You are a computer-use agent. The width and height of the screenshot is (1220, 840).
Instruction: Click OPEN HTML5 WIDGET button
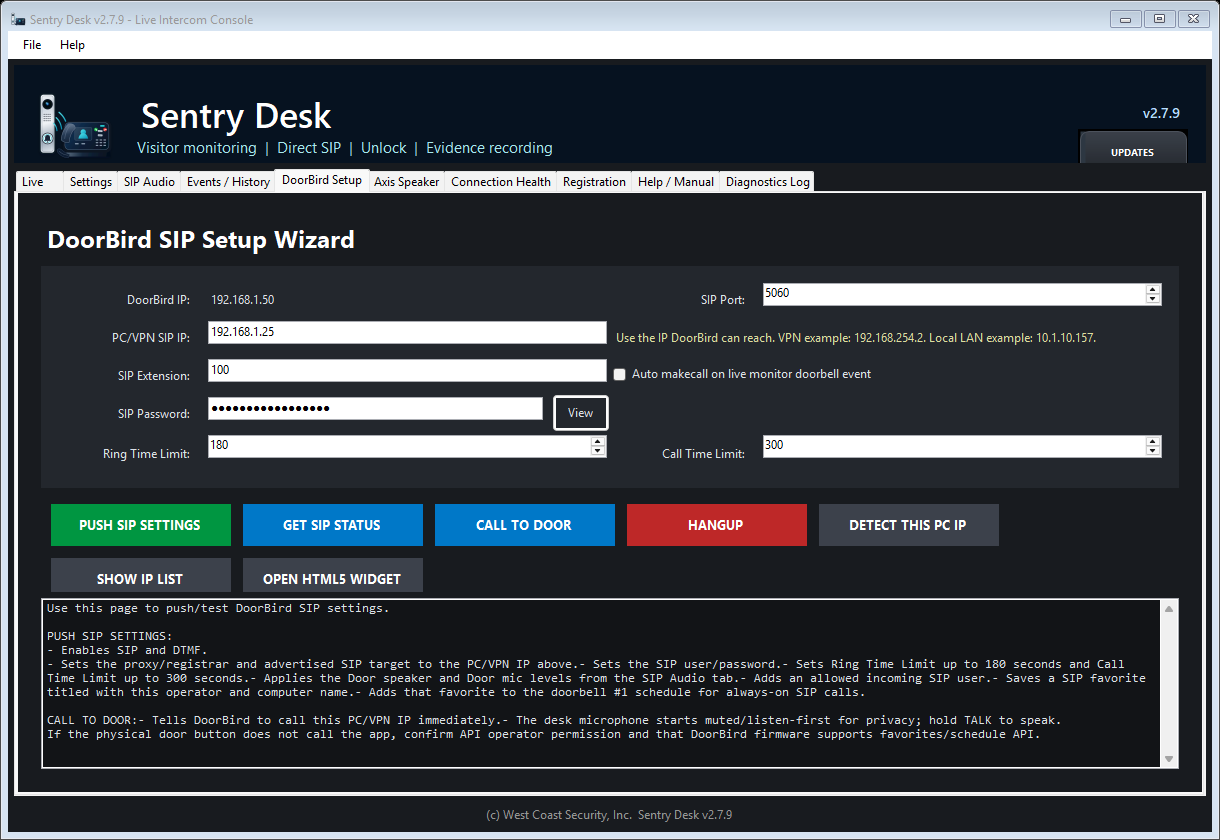332,576
